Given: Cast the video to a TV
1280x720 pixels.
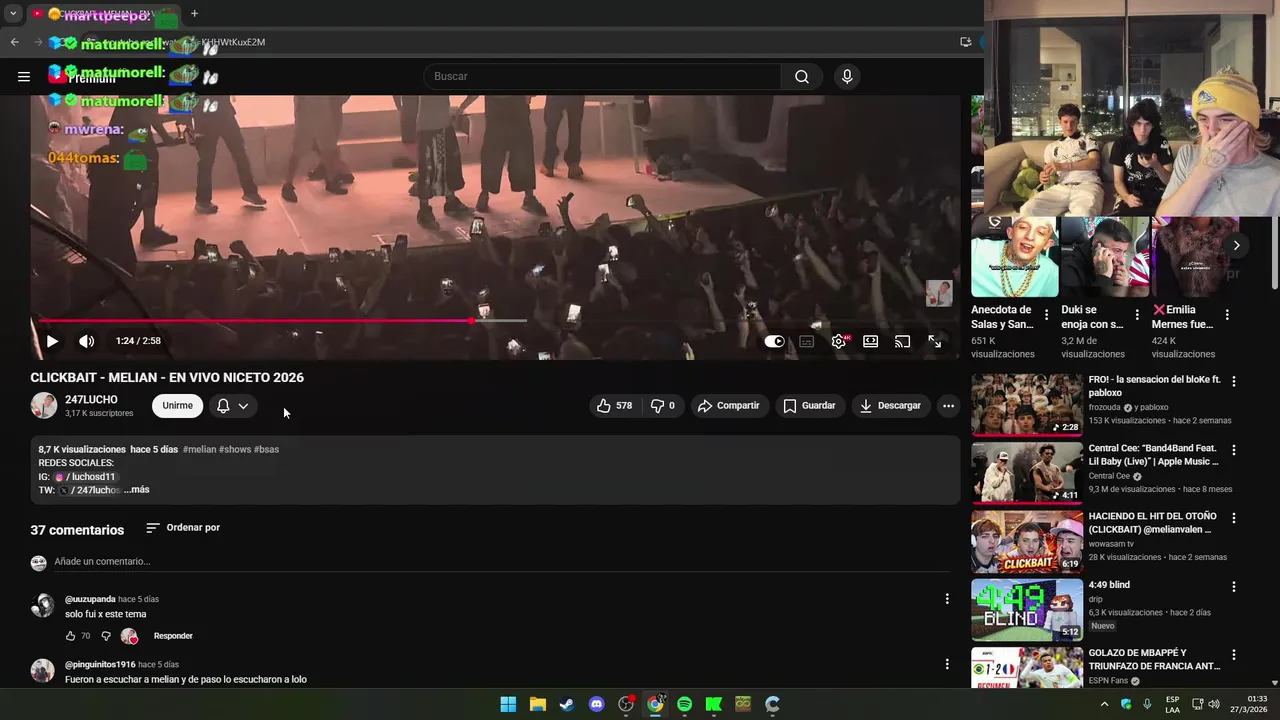Looking at the screenshot, I should pos(902,341).
